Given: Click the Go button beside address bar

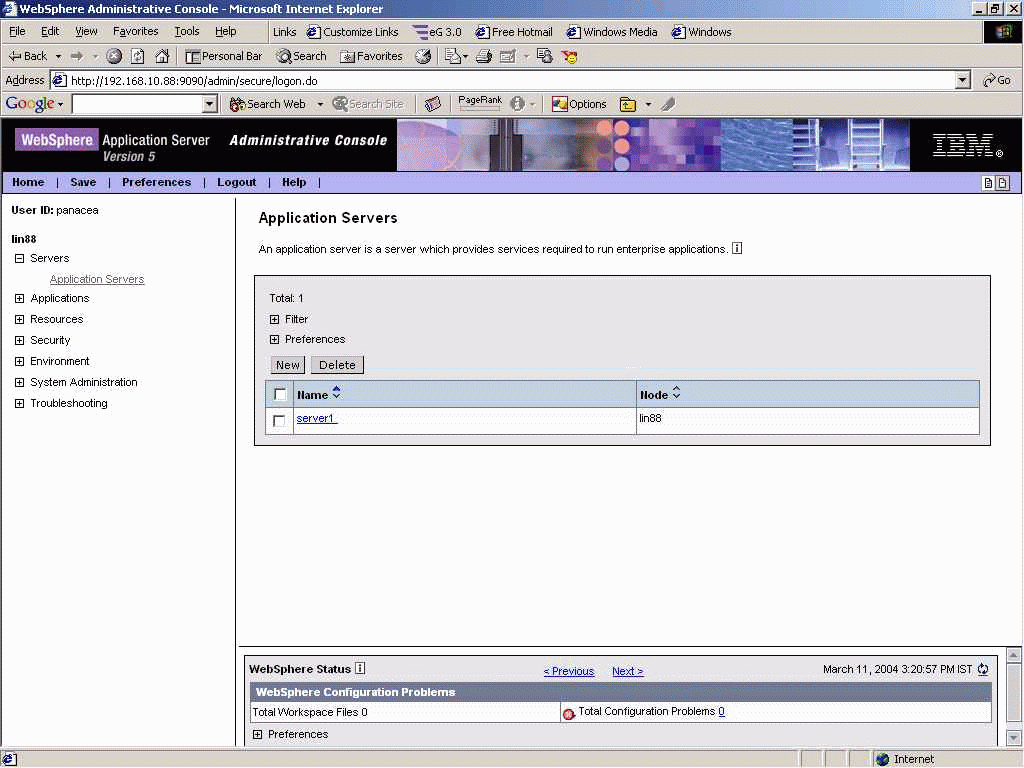Looking at the screenshot, I should [x=997, y=80].
